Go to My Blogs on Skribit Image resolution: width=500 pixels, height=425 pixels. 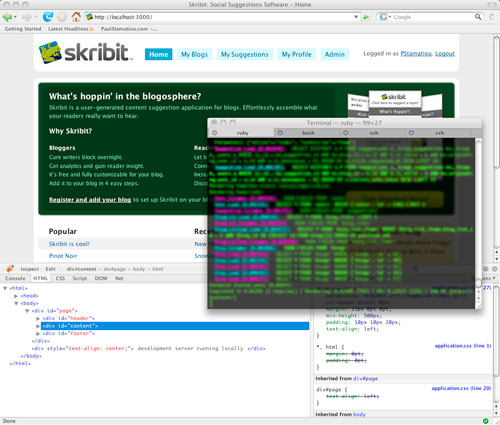(x=194, y=54)
